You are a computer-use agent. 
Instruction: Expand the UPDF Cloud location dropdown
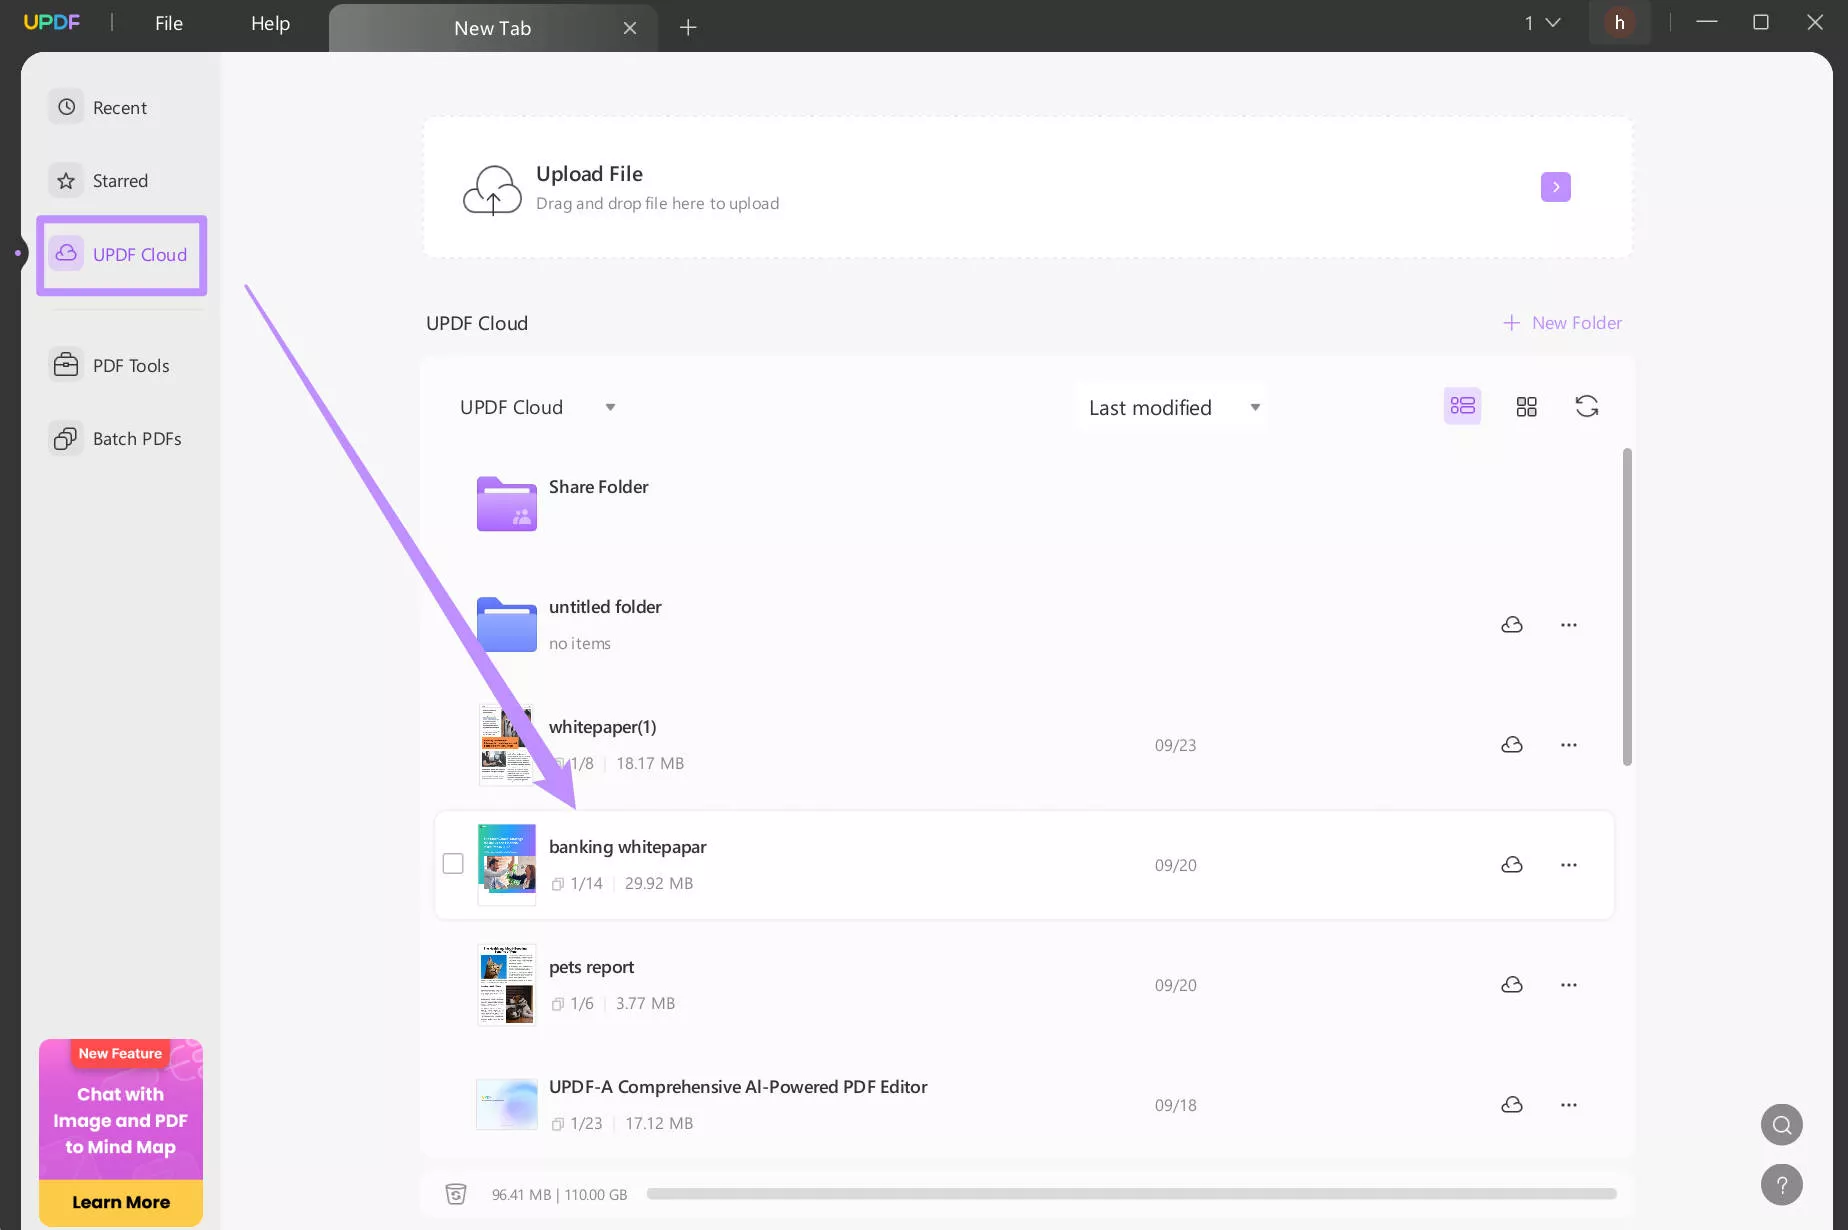(x=538, y=407)
